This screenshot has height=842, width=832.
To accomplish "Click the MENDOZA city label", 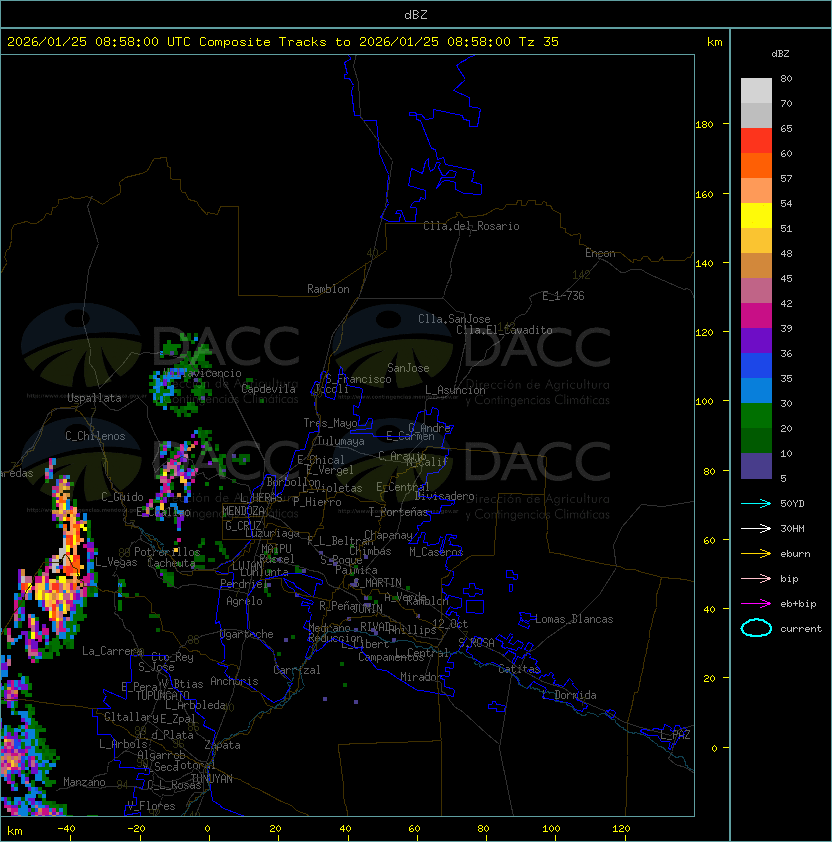I will (243, 511).
